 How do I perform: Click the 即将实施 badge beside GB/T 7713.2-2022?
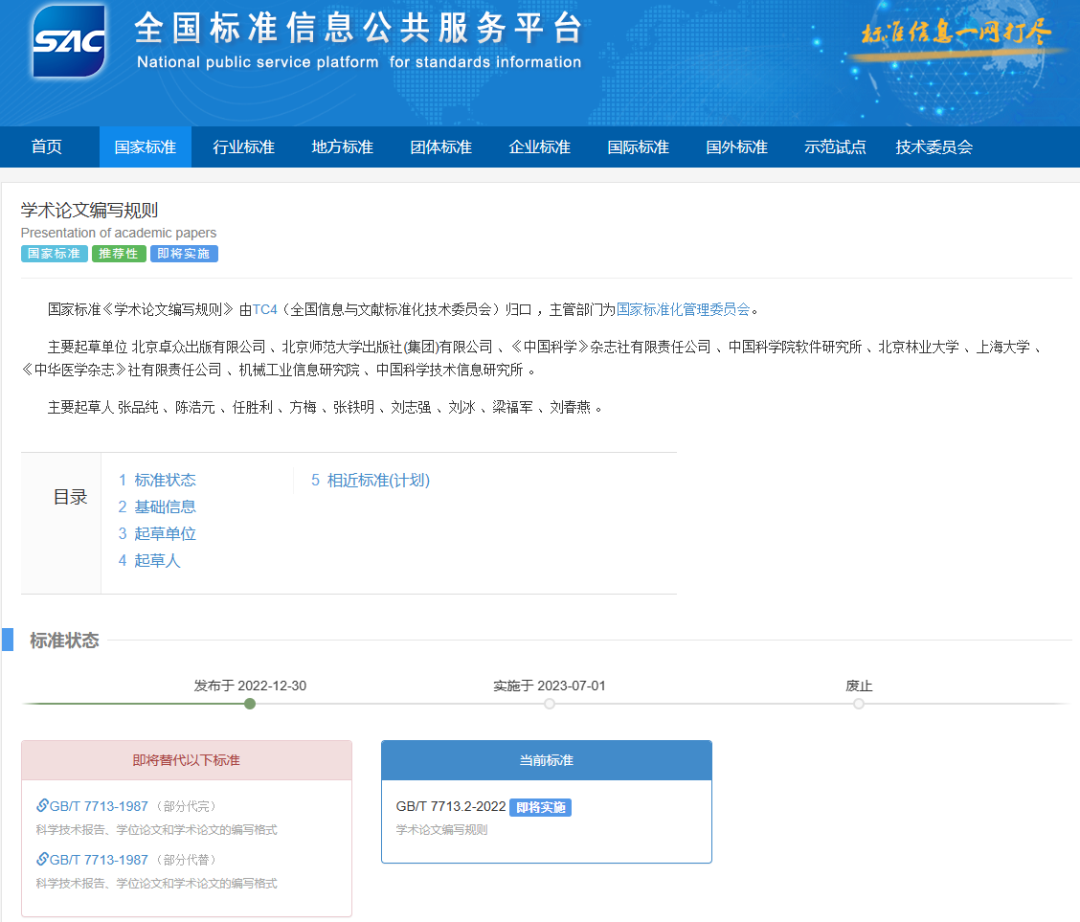(540, 807)
